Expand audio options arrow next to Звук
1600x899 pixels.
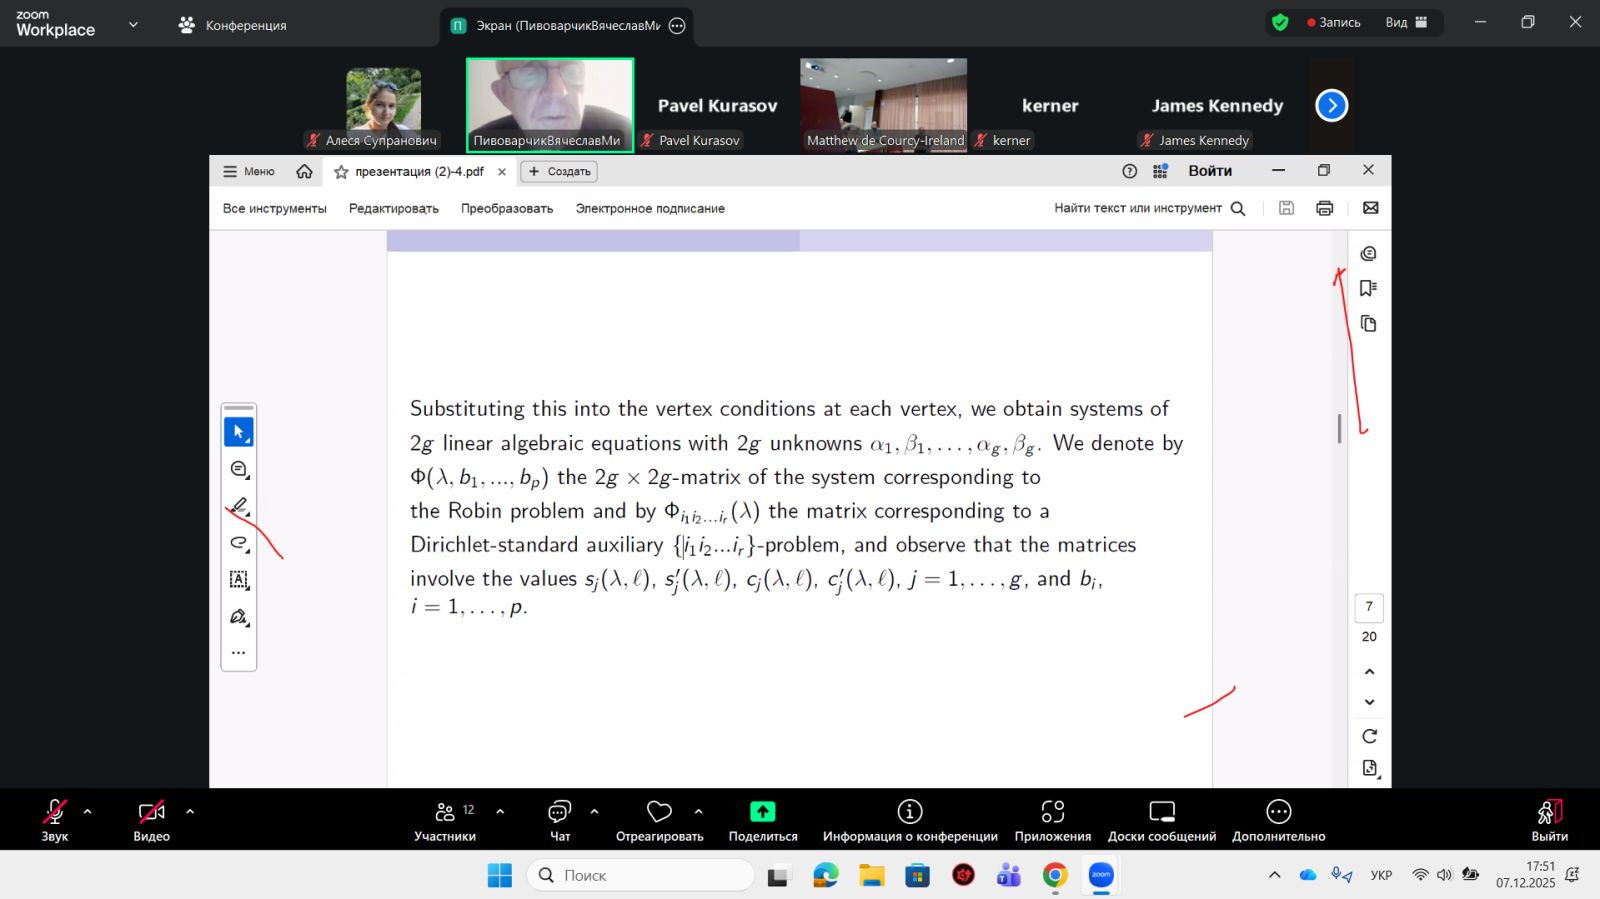(87, 812)
